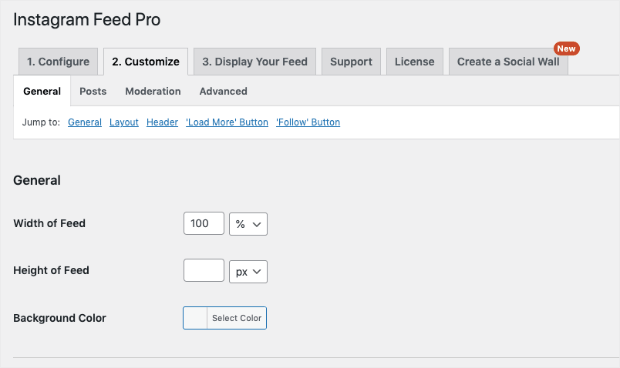The height and width of the screenshot is (368, 620).
Task: Click the red New badge
Action: [x=566, y=49]
